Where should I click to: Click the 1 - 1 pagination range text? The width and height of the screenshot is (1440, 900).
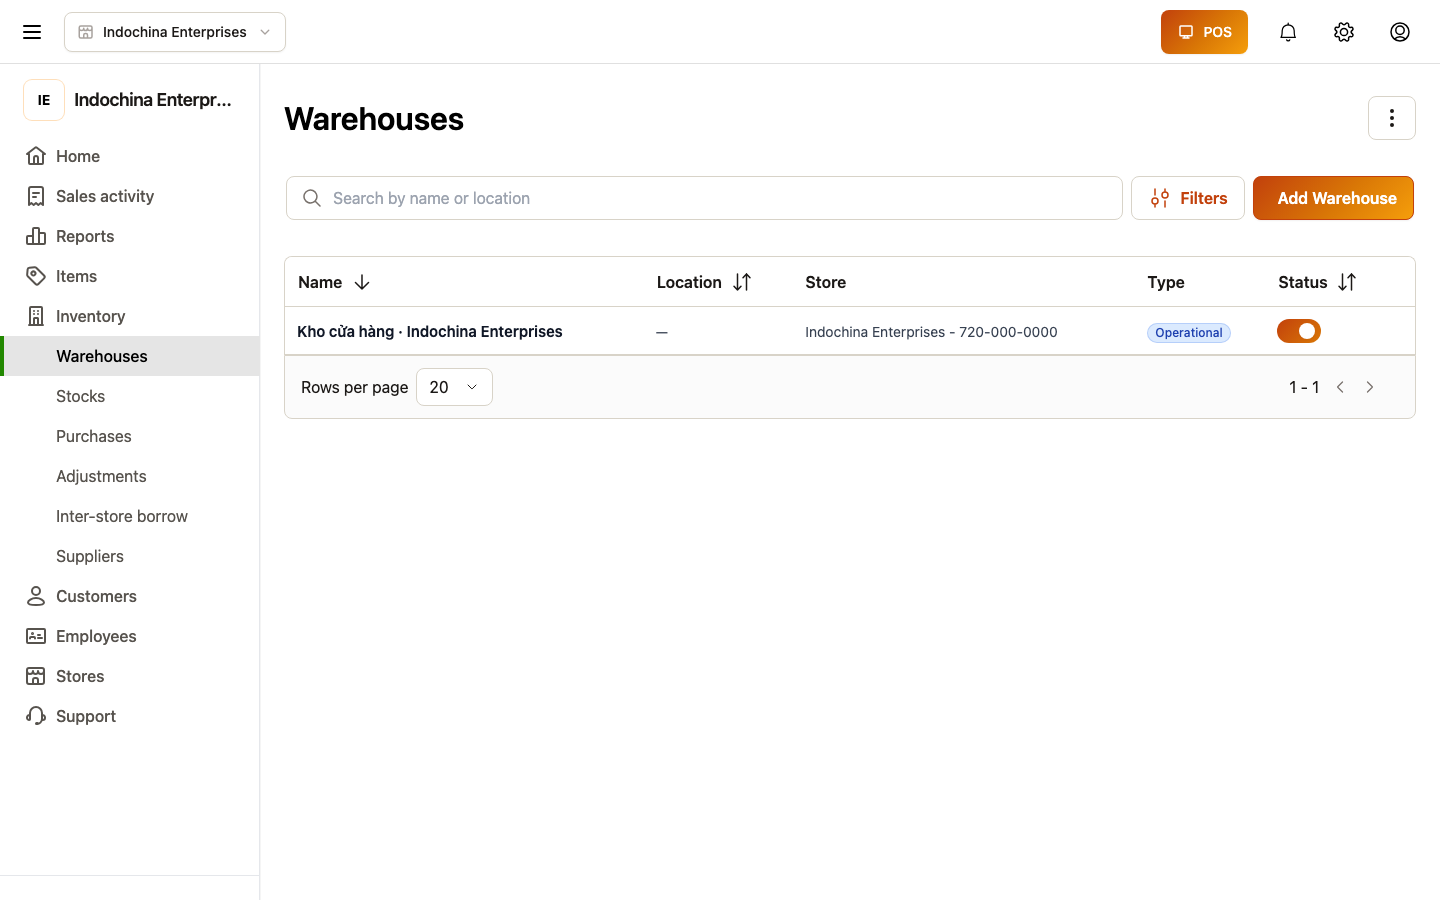(1304, 387)
